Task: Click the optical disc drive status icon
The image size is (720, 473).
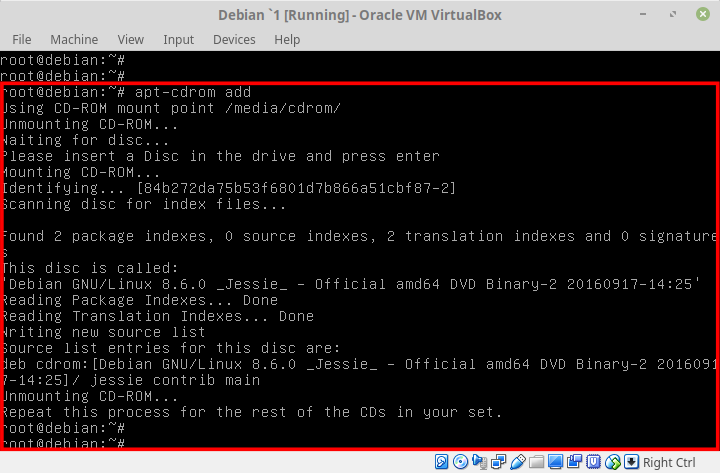Action: (460, 462)
